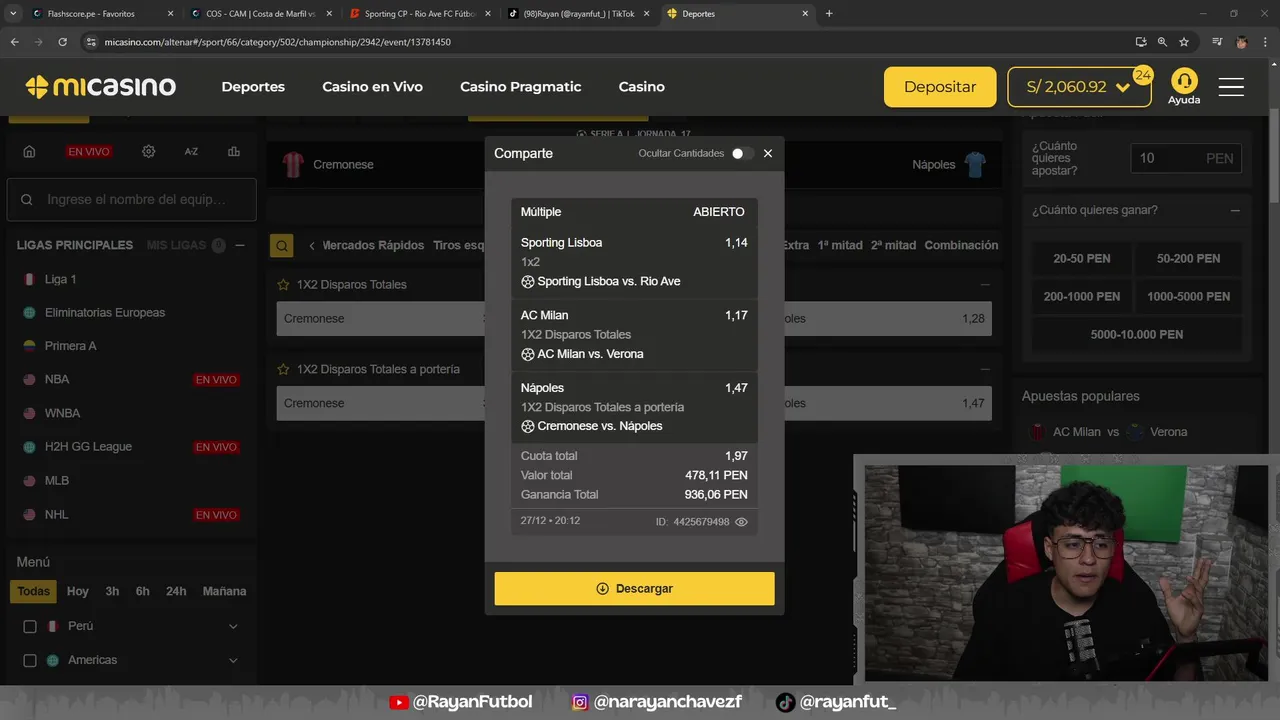Click the team name search field
Viewport: 1280px width, 720px height.
pyautogui.click(x=132, y=200)
